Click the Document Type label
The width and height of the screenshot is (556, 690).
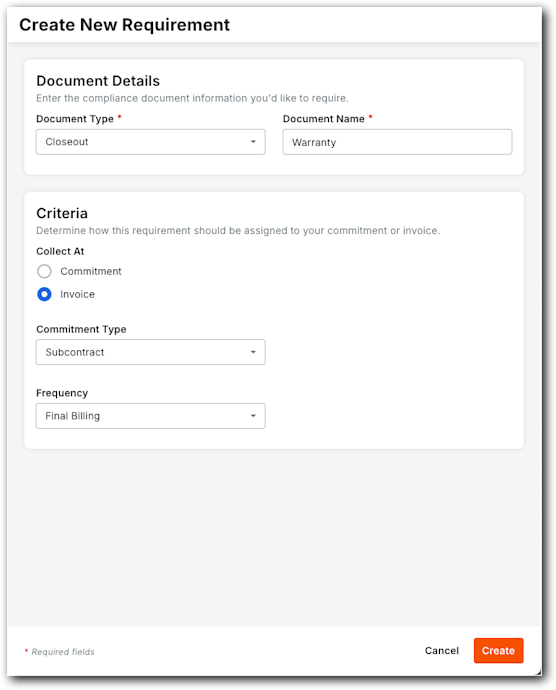coord(75,119)
